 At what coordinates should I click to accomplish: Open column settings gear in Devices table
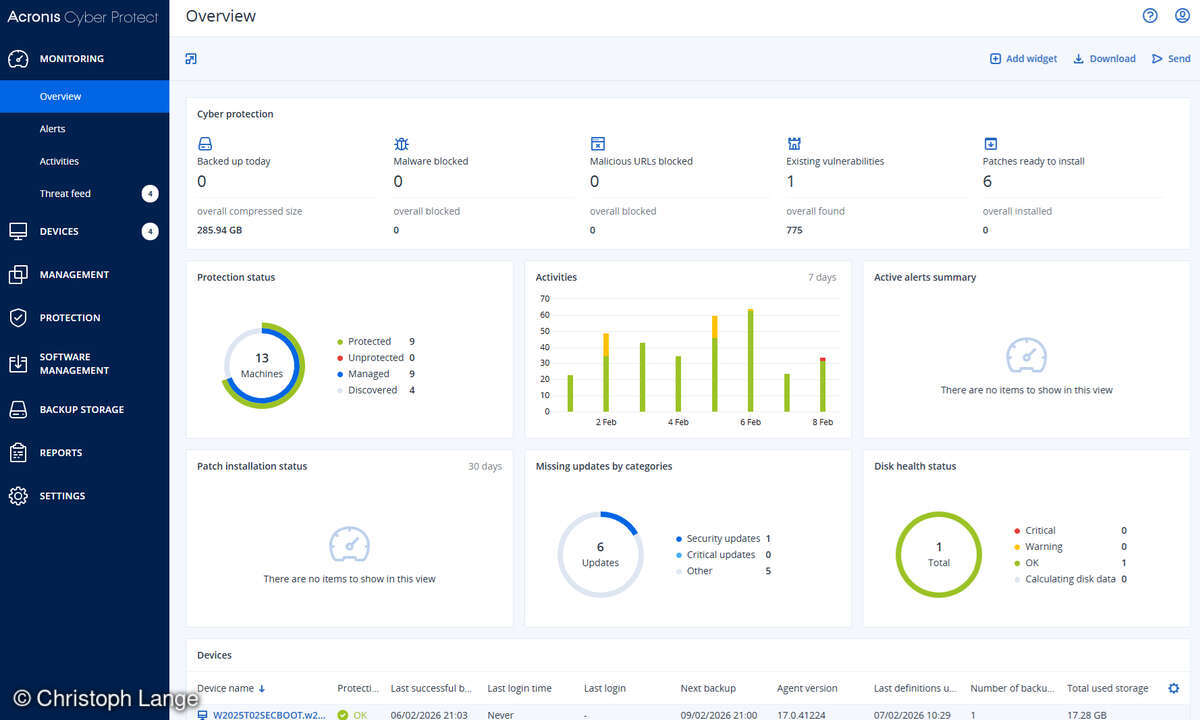point(1173,688)
